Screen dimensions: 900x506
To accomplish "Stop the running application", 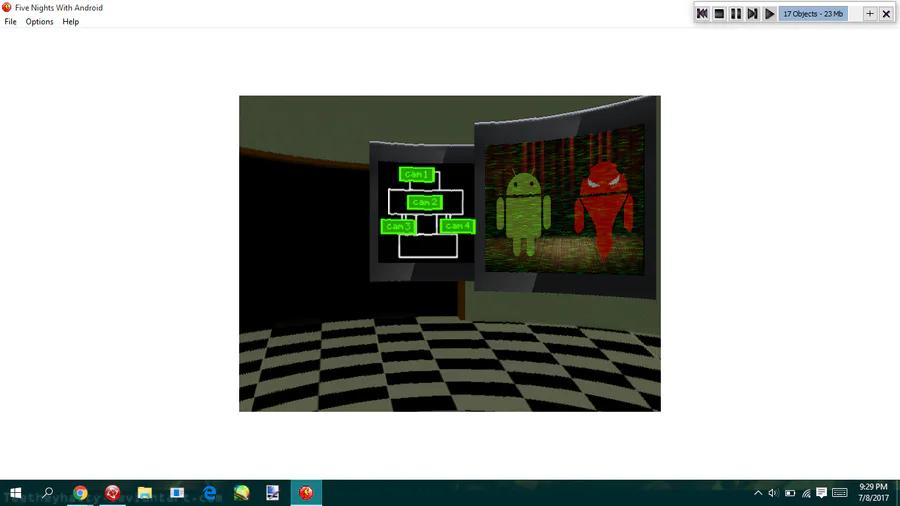I will 719,14.
